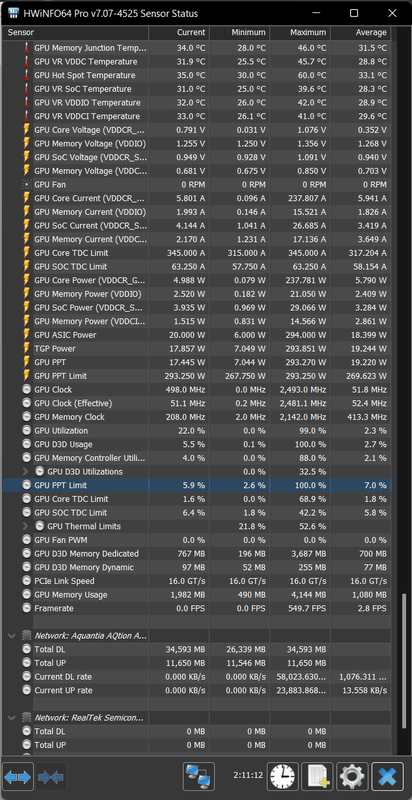Viewport: 412px width, 800px height.
Task: Select the GPU D3D Memory Dynamic row
Action: 197,567
